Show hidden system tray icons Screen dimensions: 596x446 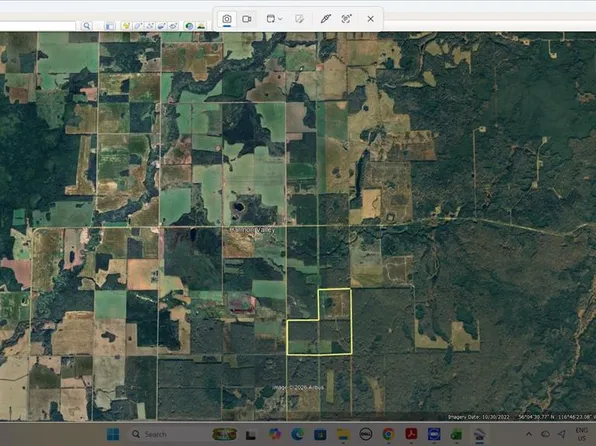[529, 434]
